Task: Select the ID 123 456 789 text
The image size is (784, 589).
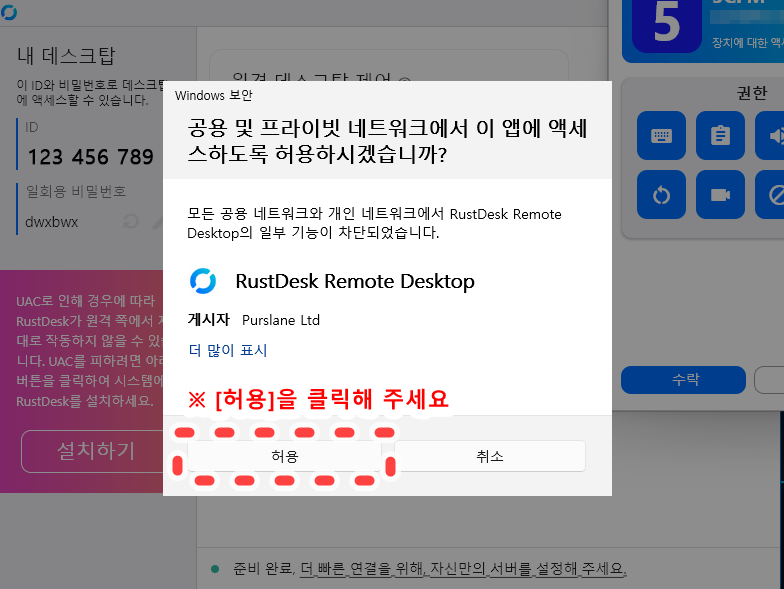Action: pyautogui.click(x=90, y=157)
